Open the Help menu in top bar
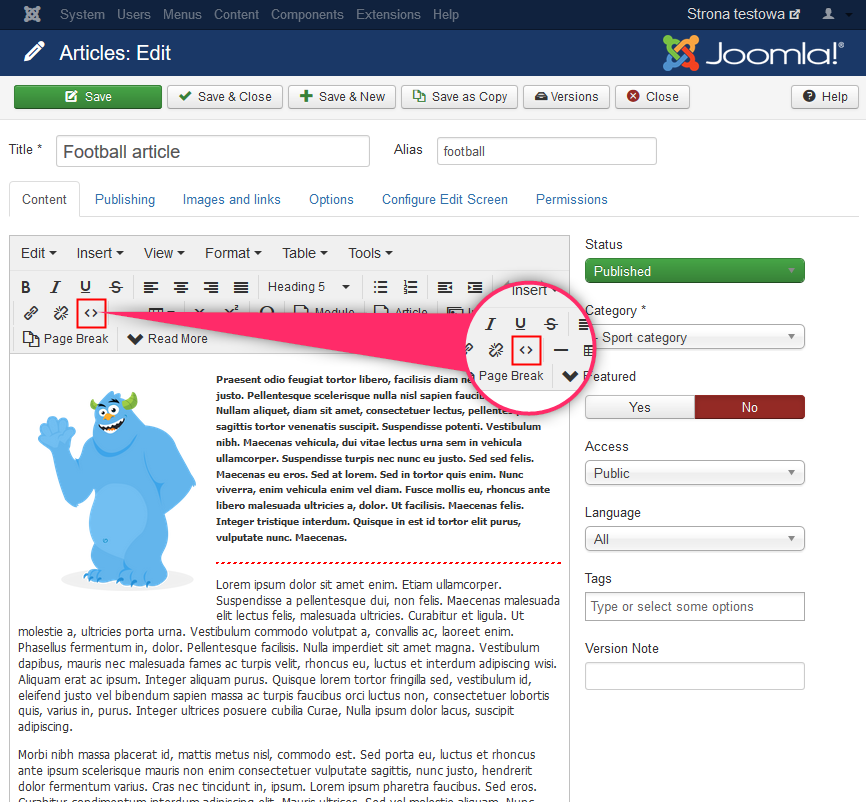 click(x=446, y=14)
